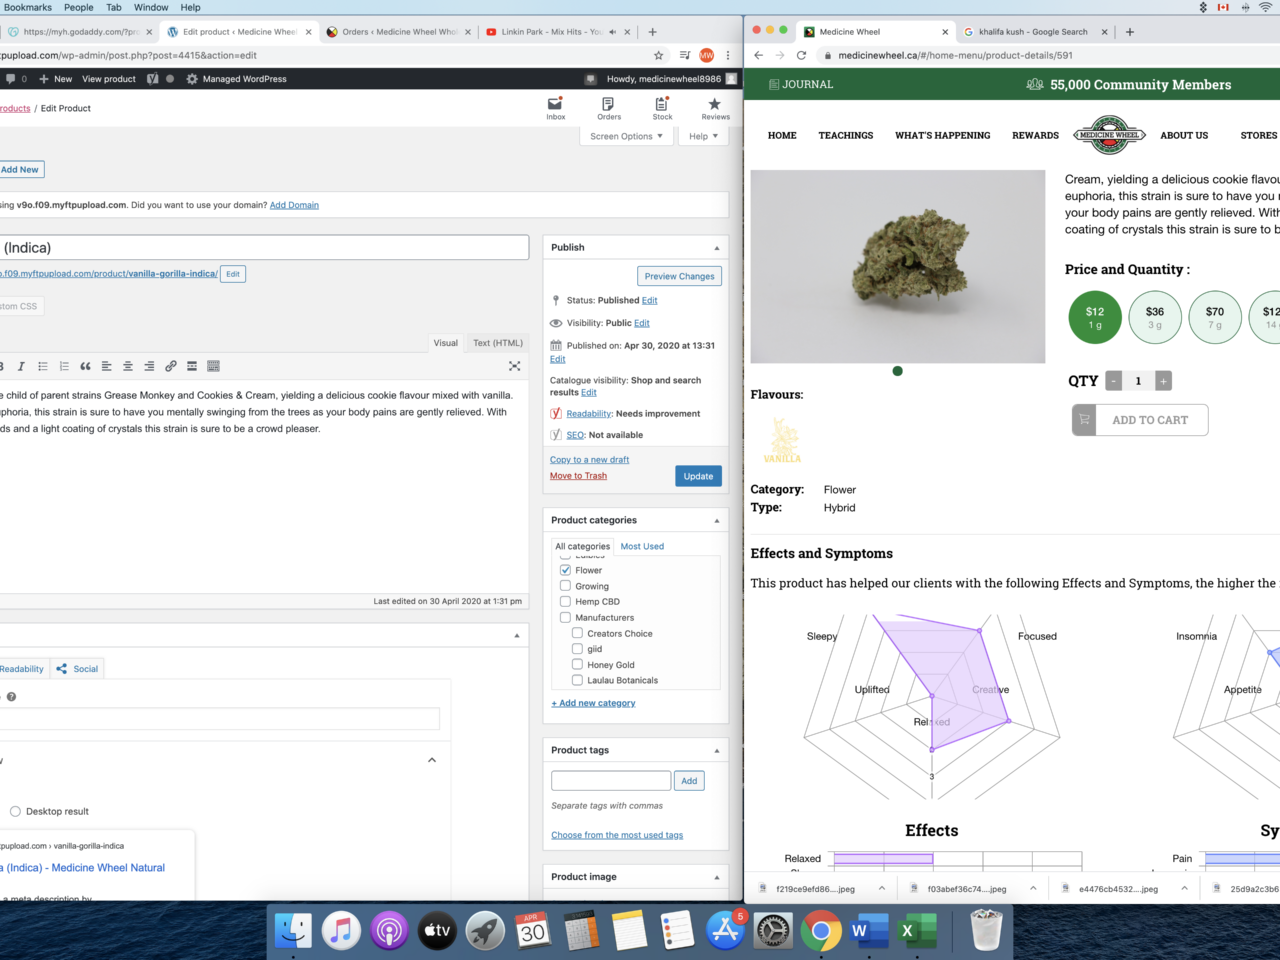The width and height of the screenshot is (1280, 960).
Task: Open the Screen Options dropdown
Action: 626,136
